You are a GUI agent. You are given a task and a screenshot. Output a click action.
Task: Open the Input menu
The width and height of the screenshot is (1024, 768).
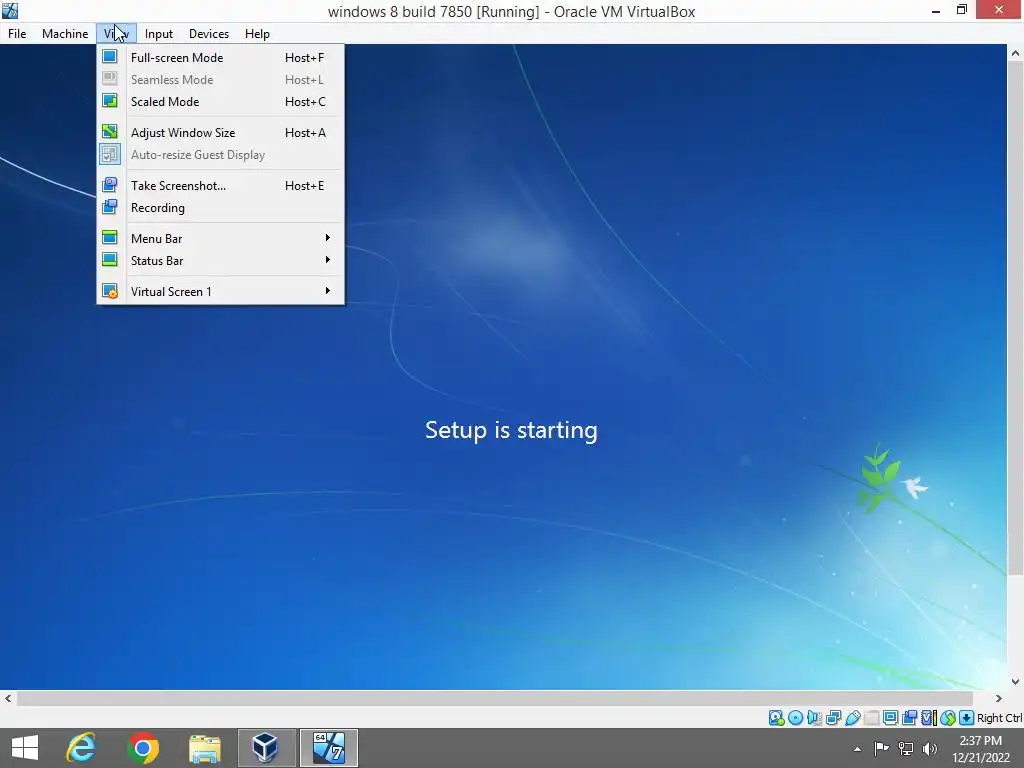(159, 33)
